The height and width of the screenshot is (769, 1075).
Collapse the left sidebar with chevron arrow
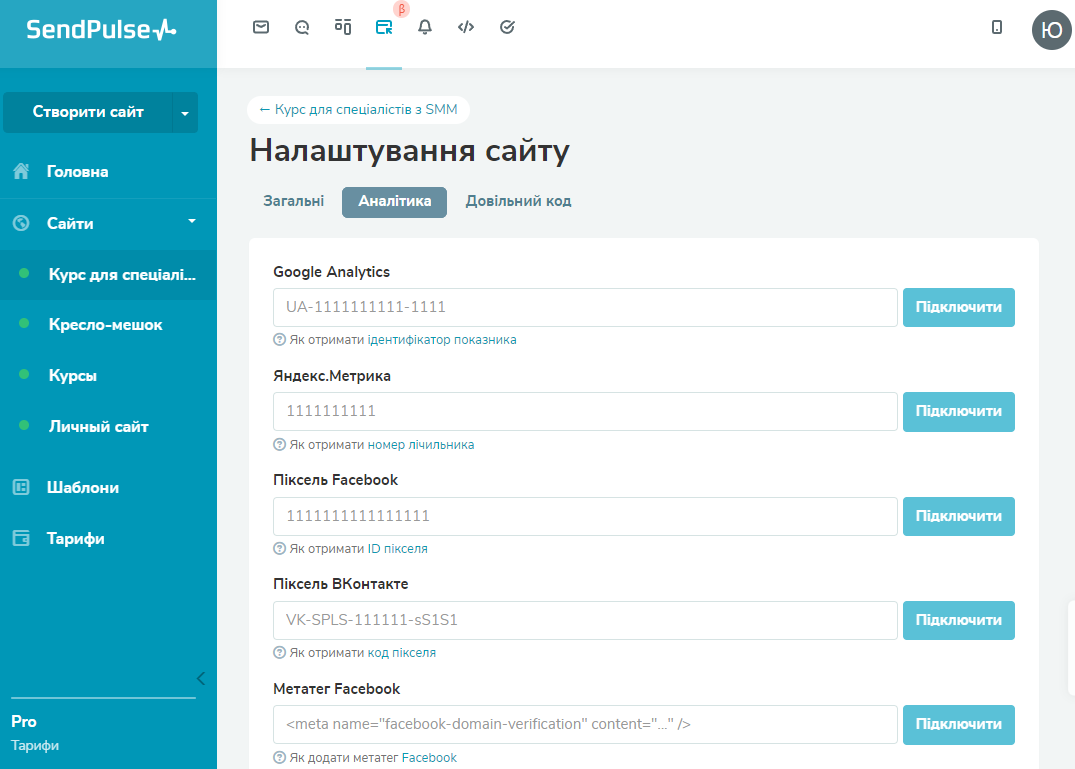[201, 678]
